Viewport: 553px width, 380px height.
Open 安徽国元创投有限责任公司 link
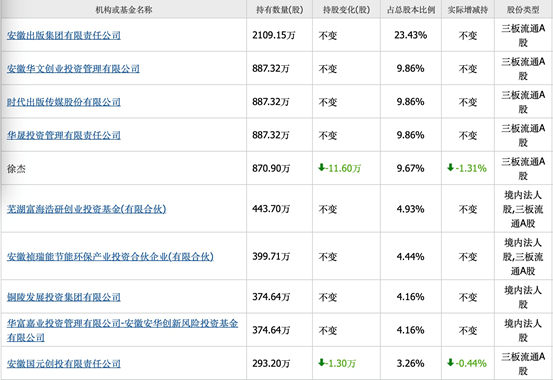point(64,363)
